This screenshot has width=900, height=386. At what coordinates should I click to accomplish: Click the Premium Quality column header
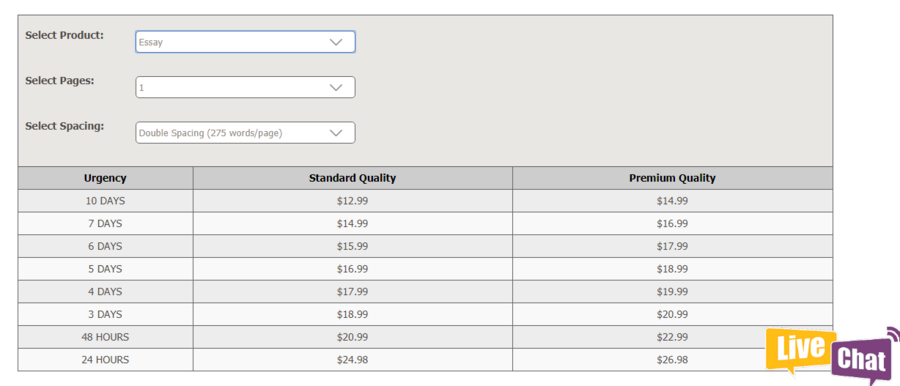coord(672,178)
